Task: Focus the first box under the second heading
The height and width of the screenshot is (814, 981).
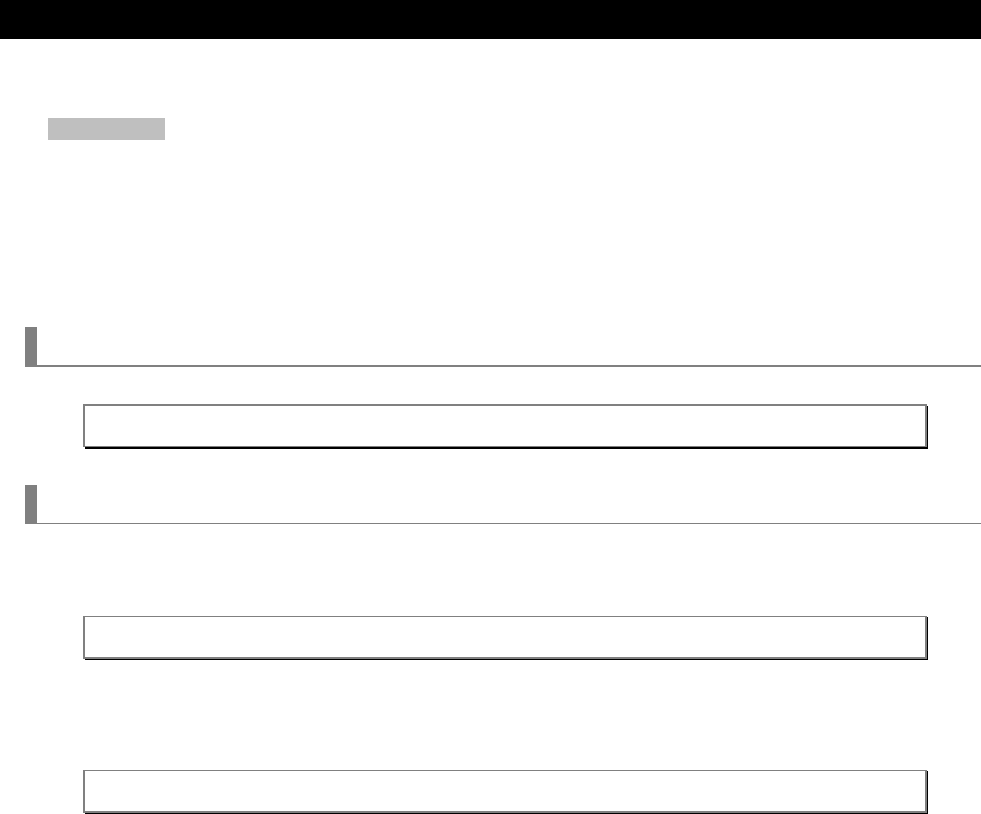Action: 505,637
